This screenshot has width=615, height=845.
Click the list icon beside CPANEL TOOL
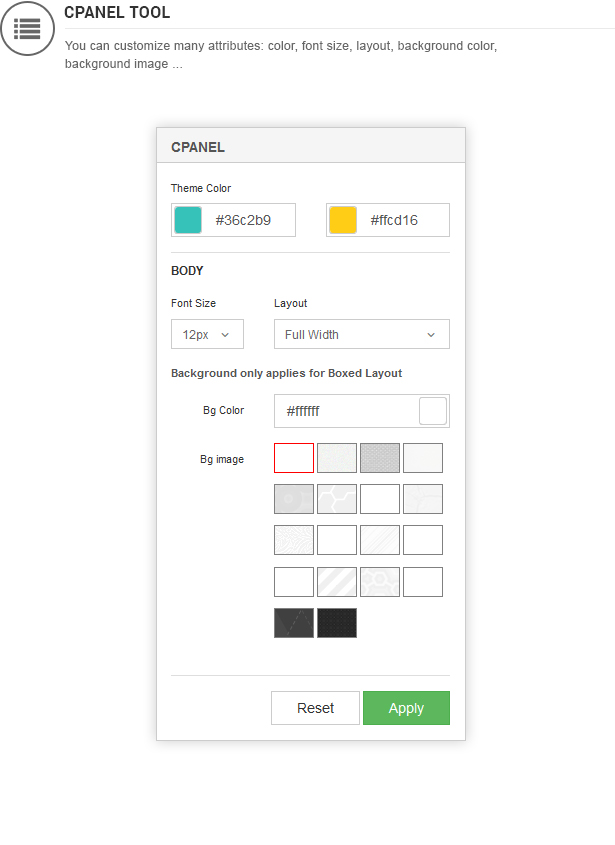(27, 28)
